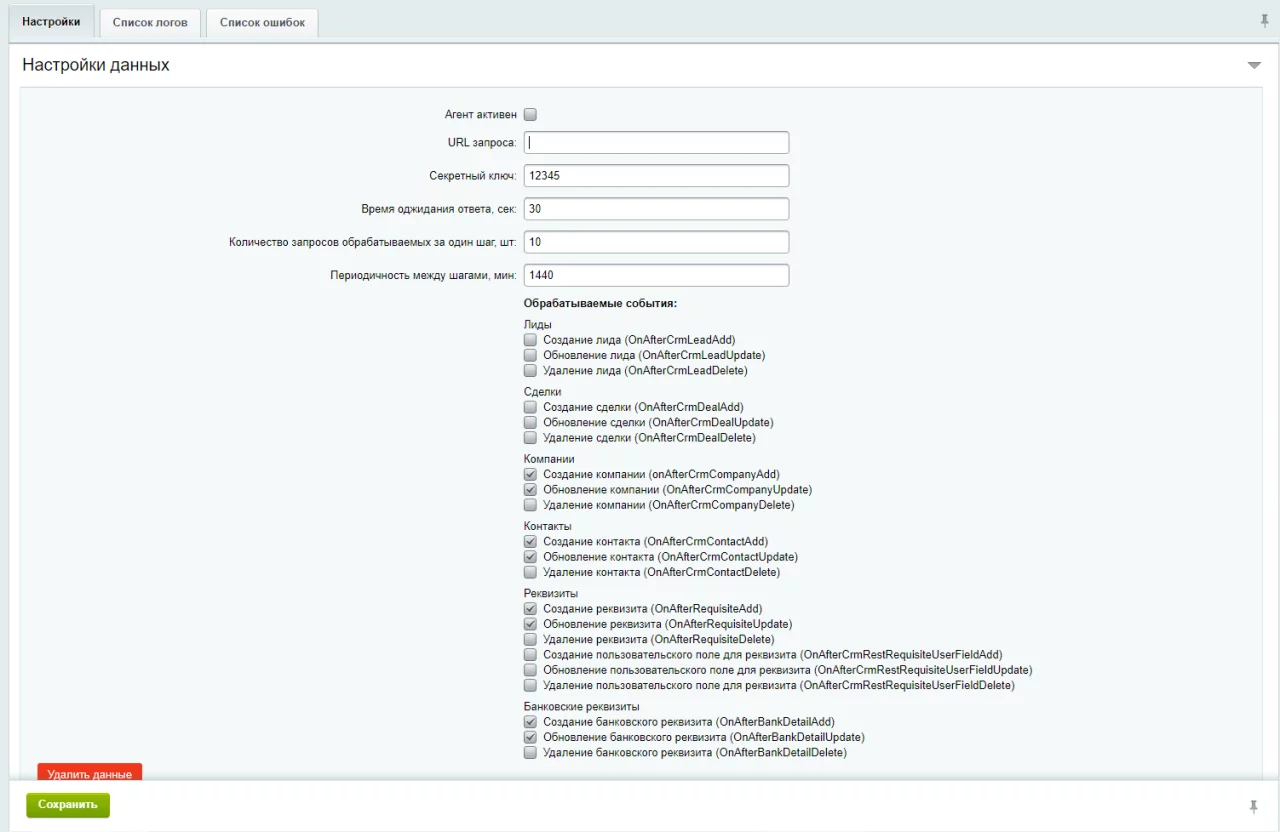Click the pin icon beside the tabs
The image size is (1280, 832).
tap(1264, 21)
